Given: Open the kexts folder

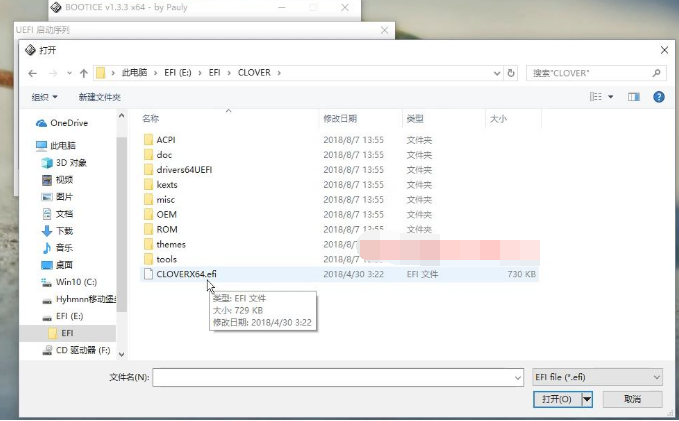Looking at the screenshot, I should [x=167, y=184].
